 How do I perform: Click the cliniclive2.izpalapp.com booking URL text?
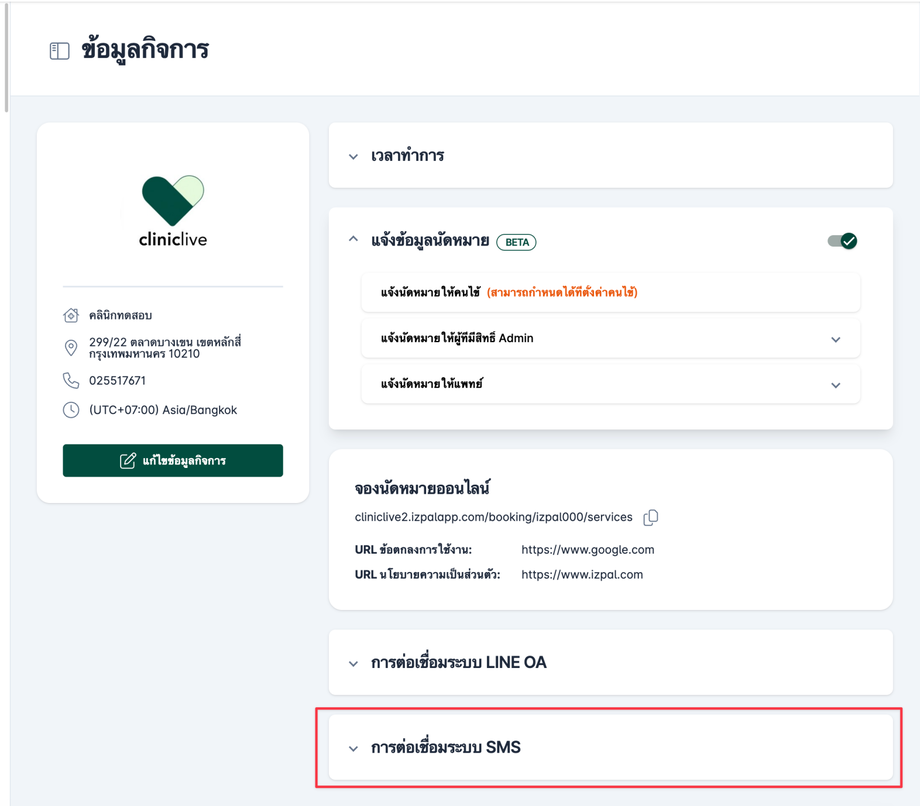coord(493,518)
